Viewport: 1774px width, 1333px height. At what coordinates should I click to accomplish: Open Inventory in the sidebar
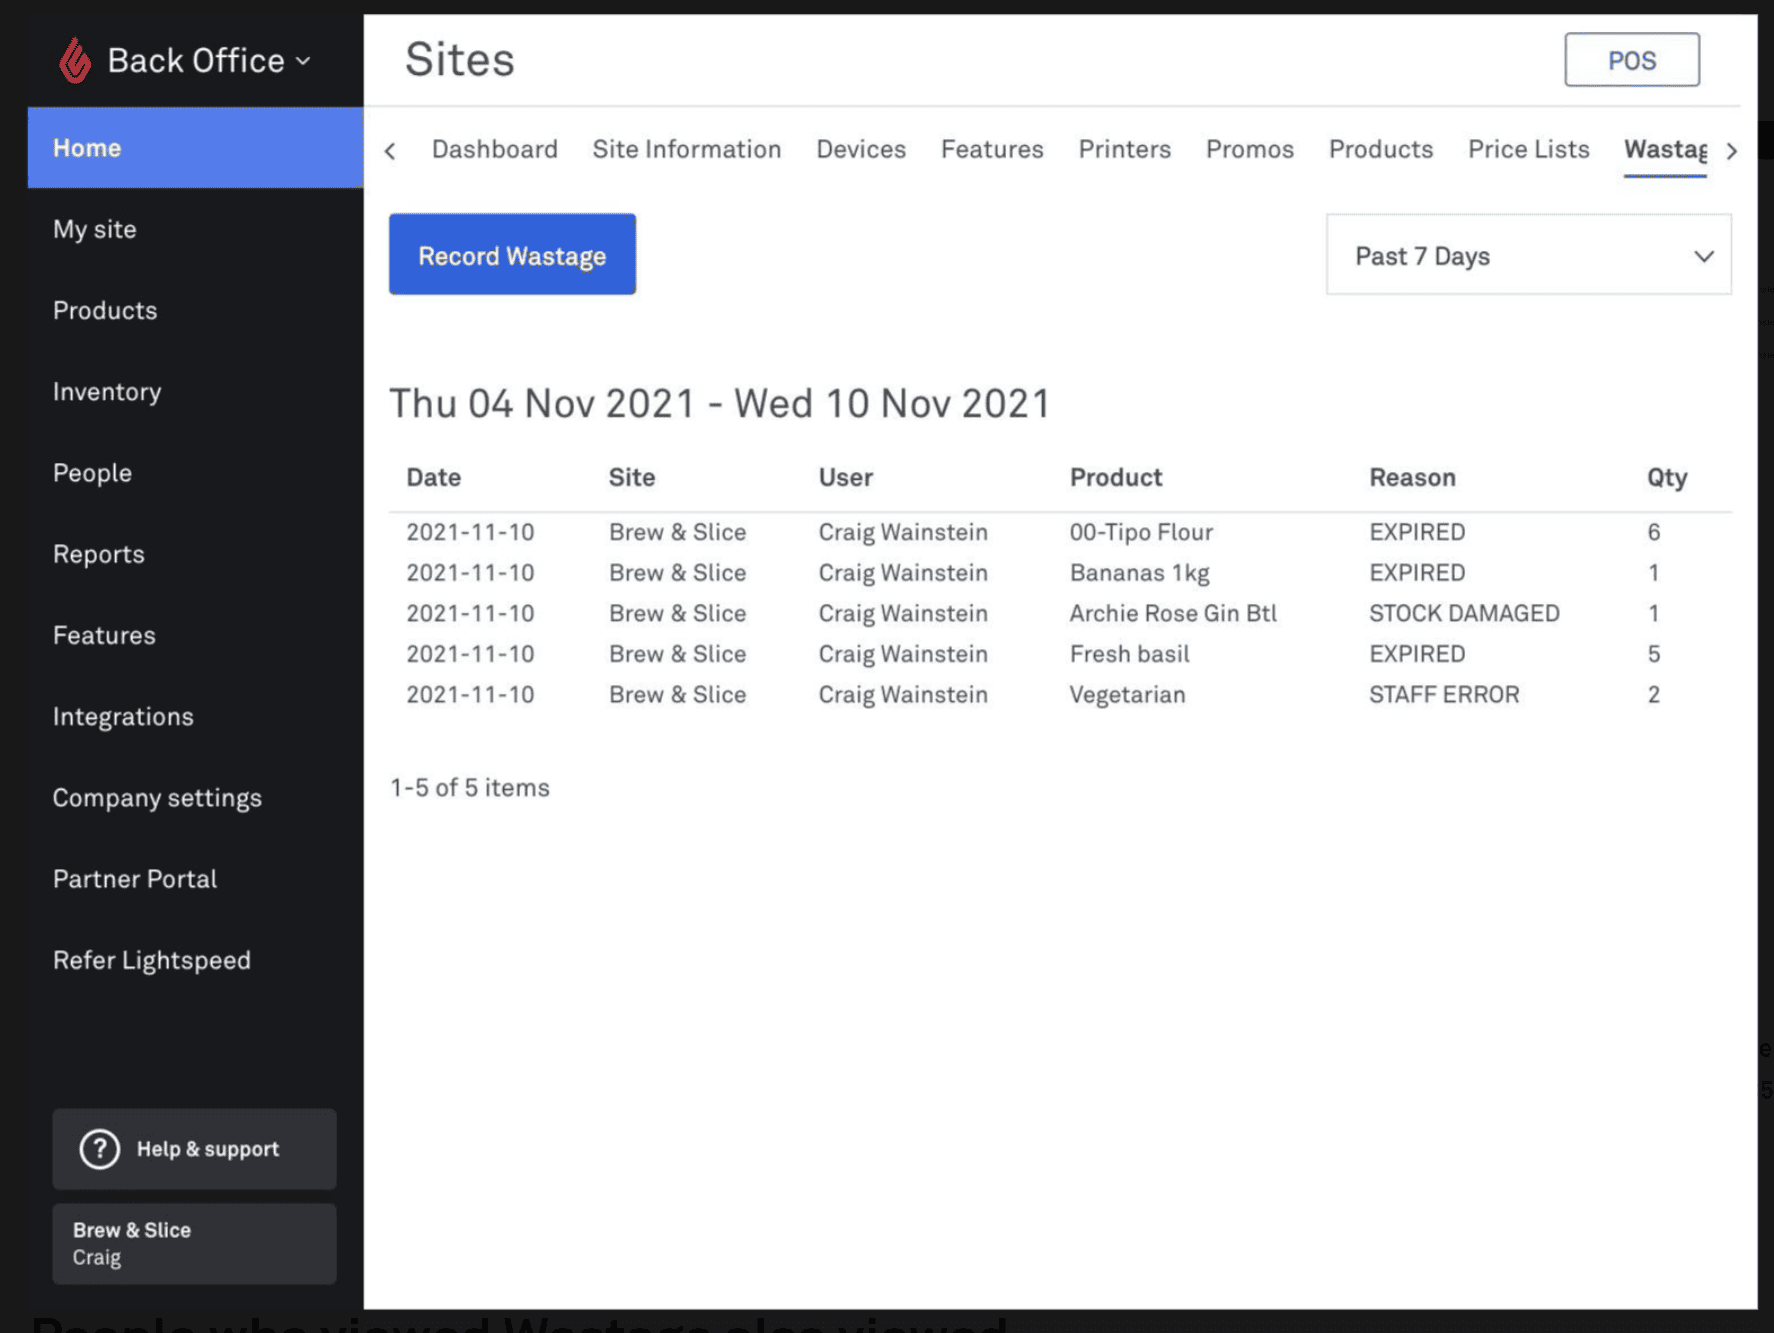coord(107,392)
